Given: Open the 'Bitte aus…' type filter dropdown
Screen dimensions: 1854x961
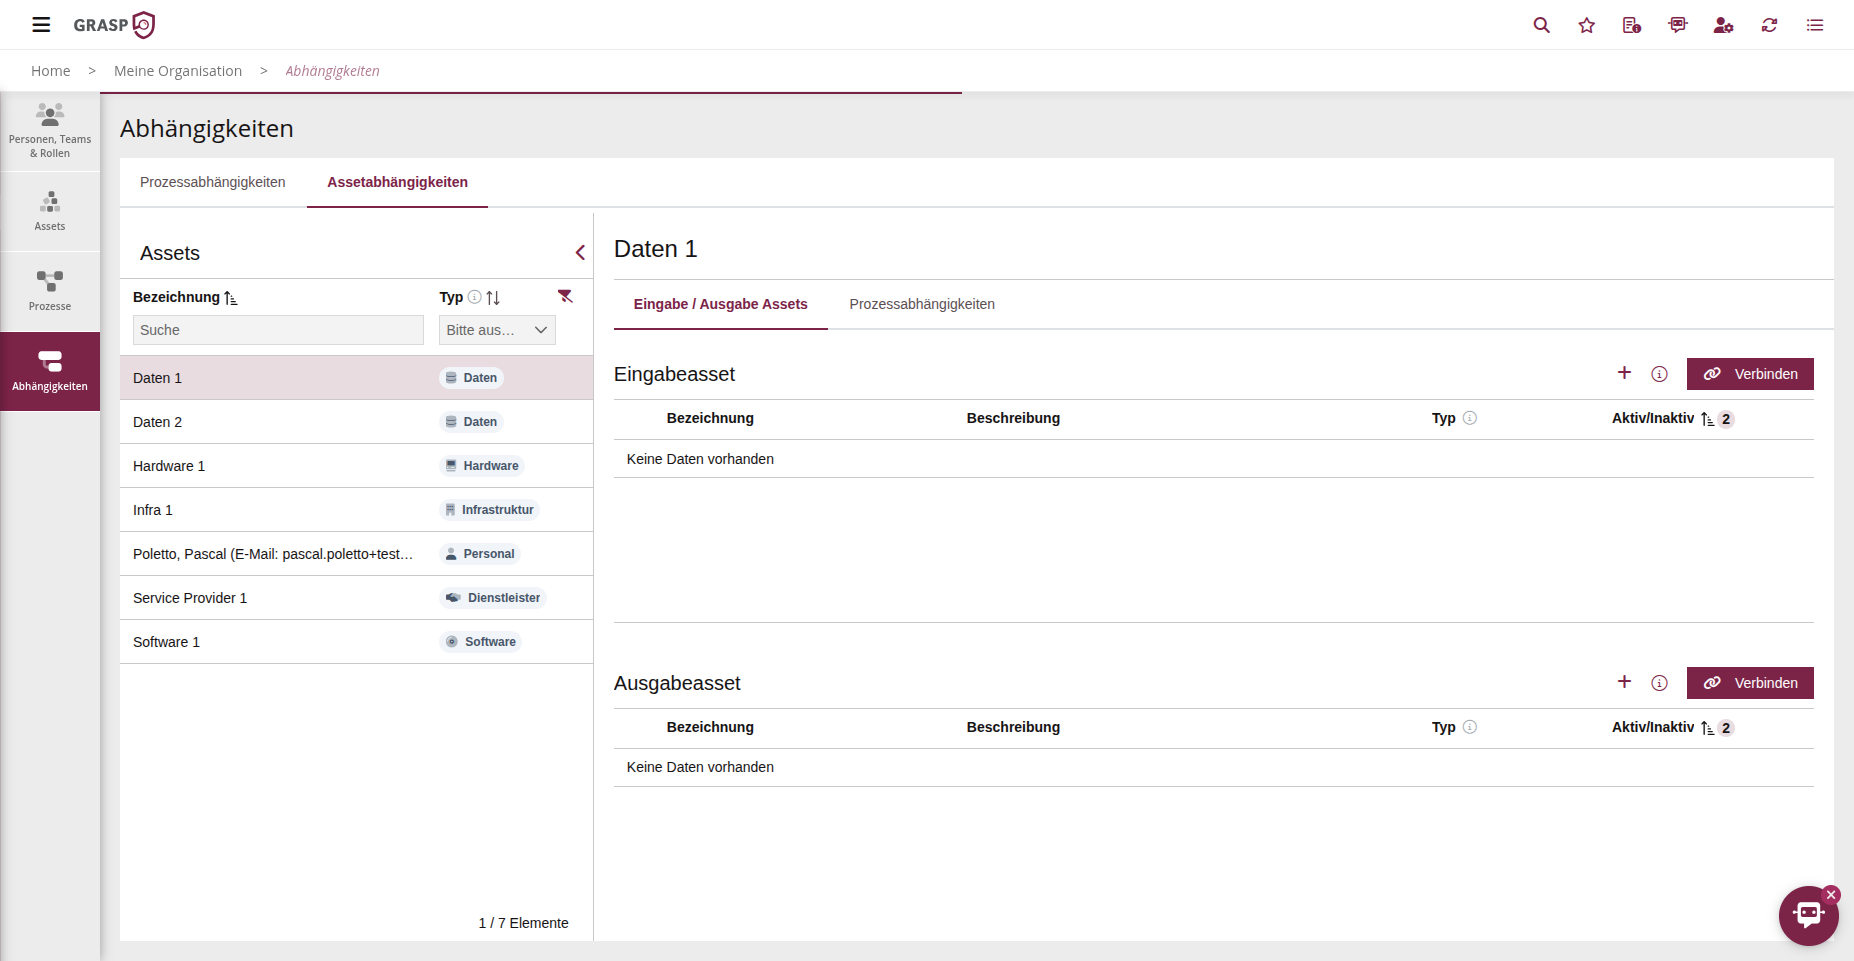Looking at the screenshot, I should 497,330.
